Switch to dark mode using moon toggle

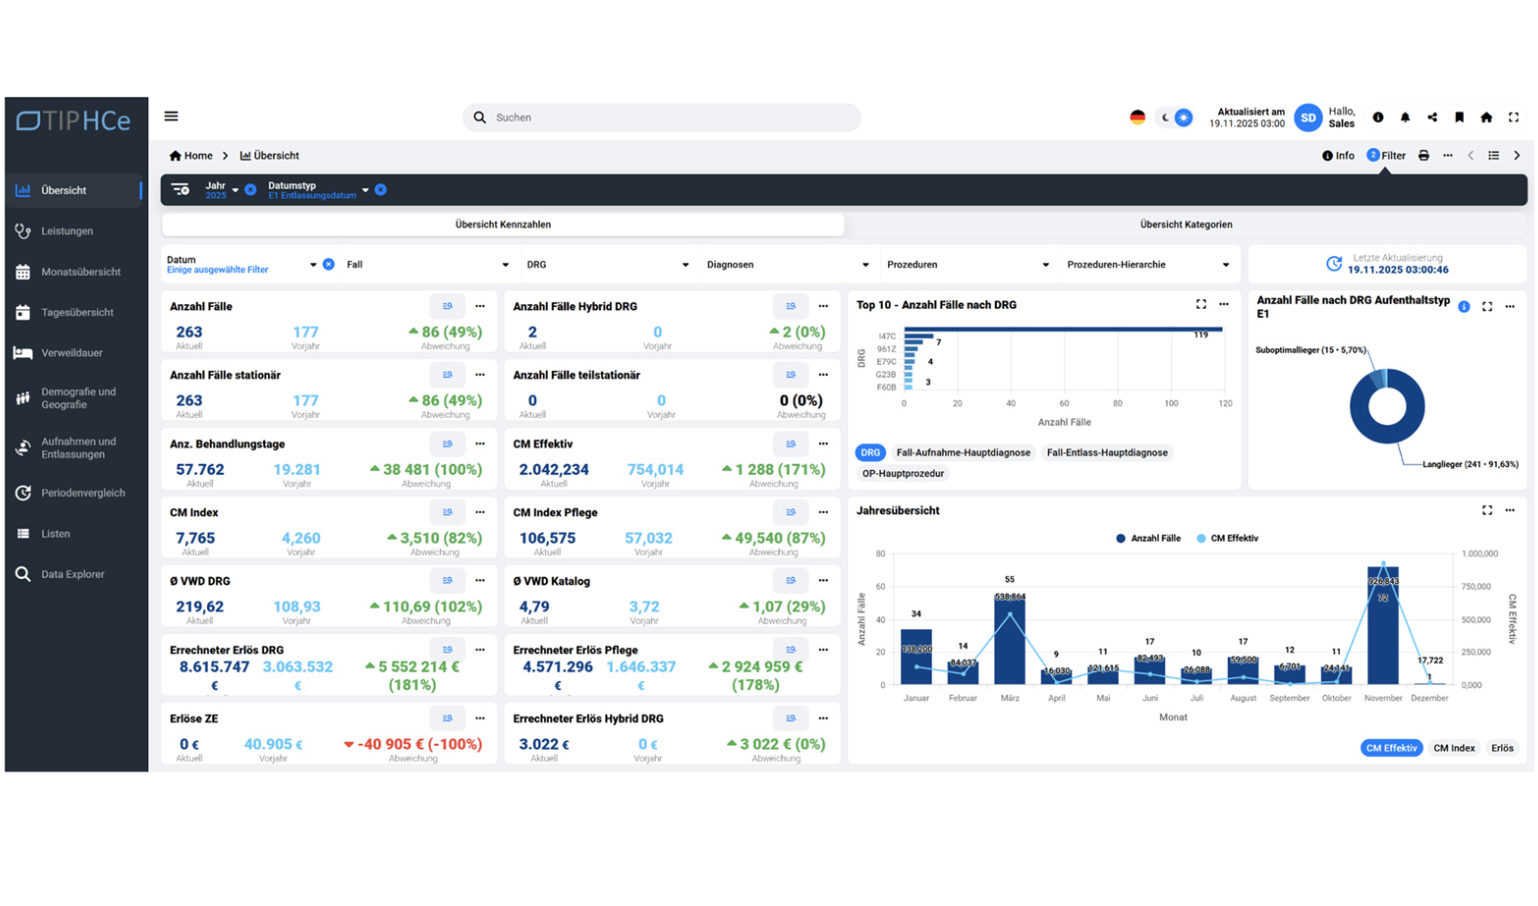(x=1165, y=118)
